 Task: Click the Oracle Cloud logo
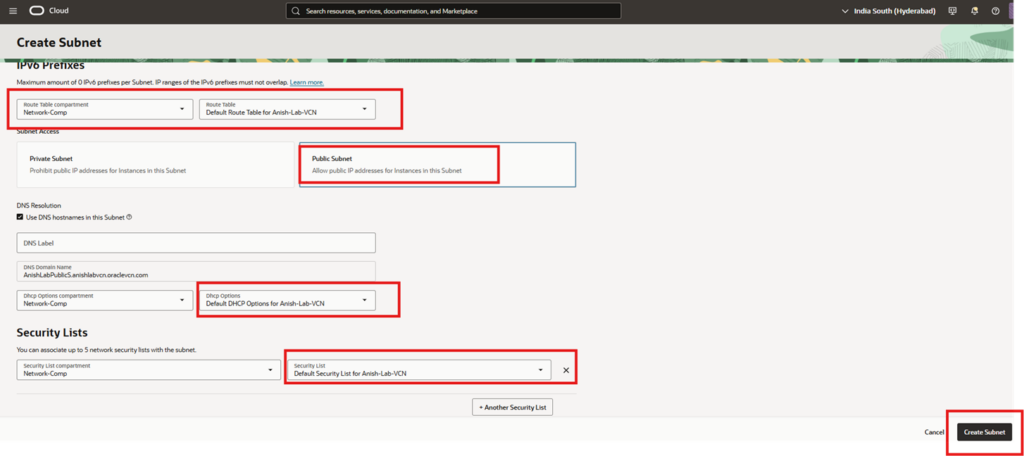(48, 11)
